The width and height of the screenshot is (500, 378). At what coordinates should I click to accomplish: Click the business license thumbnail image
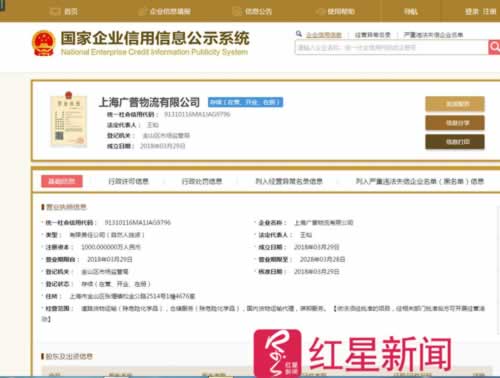tap(69, 119)
